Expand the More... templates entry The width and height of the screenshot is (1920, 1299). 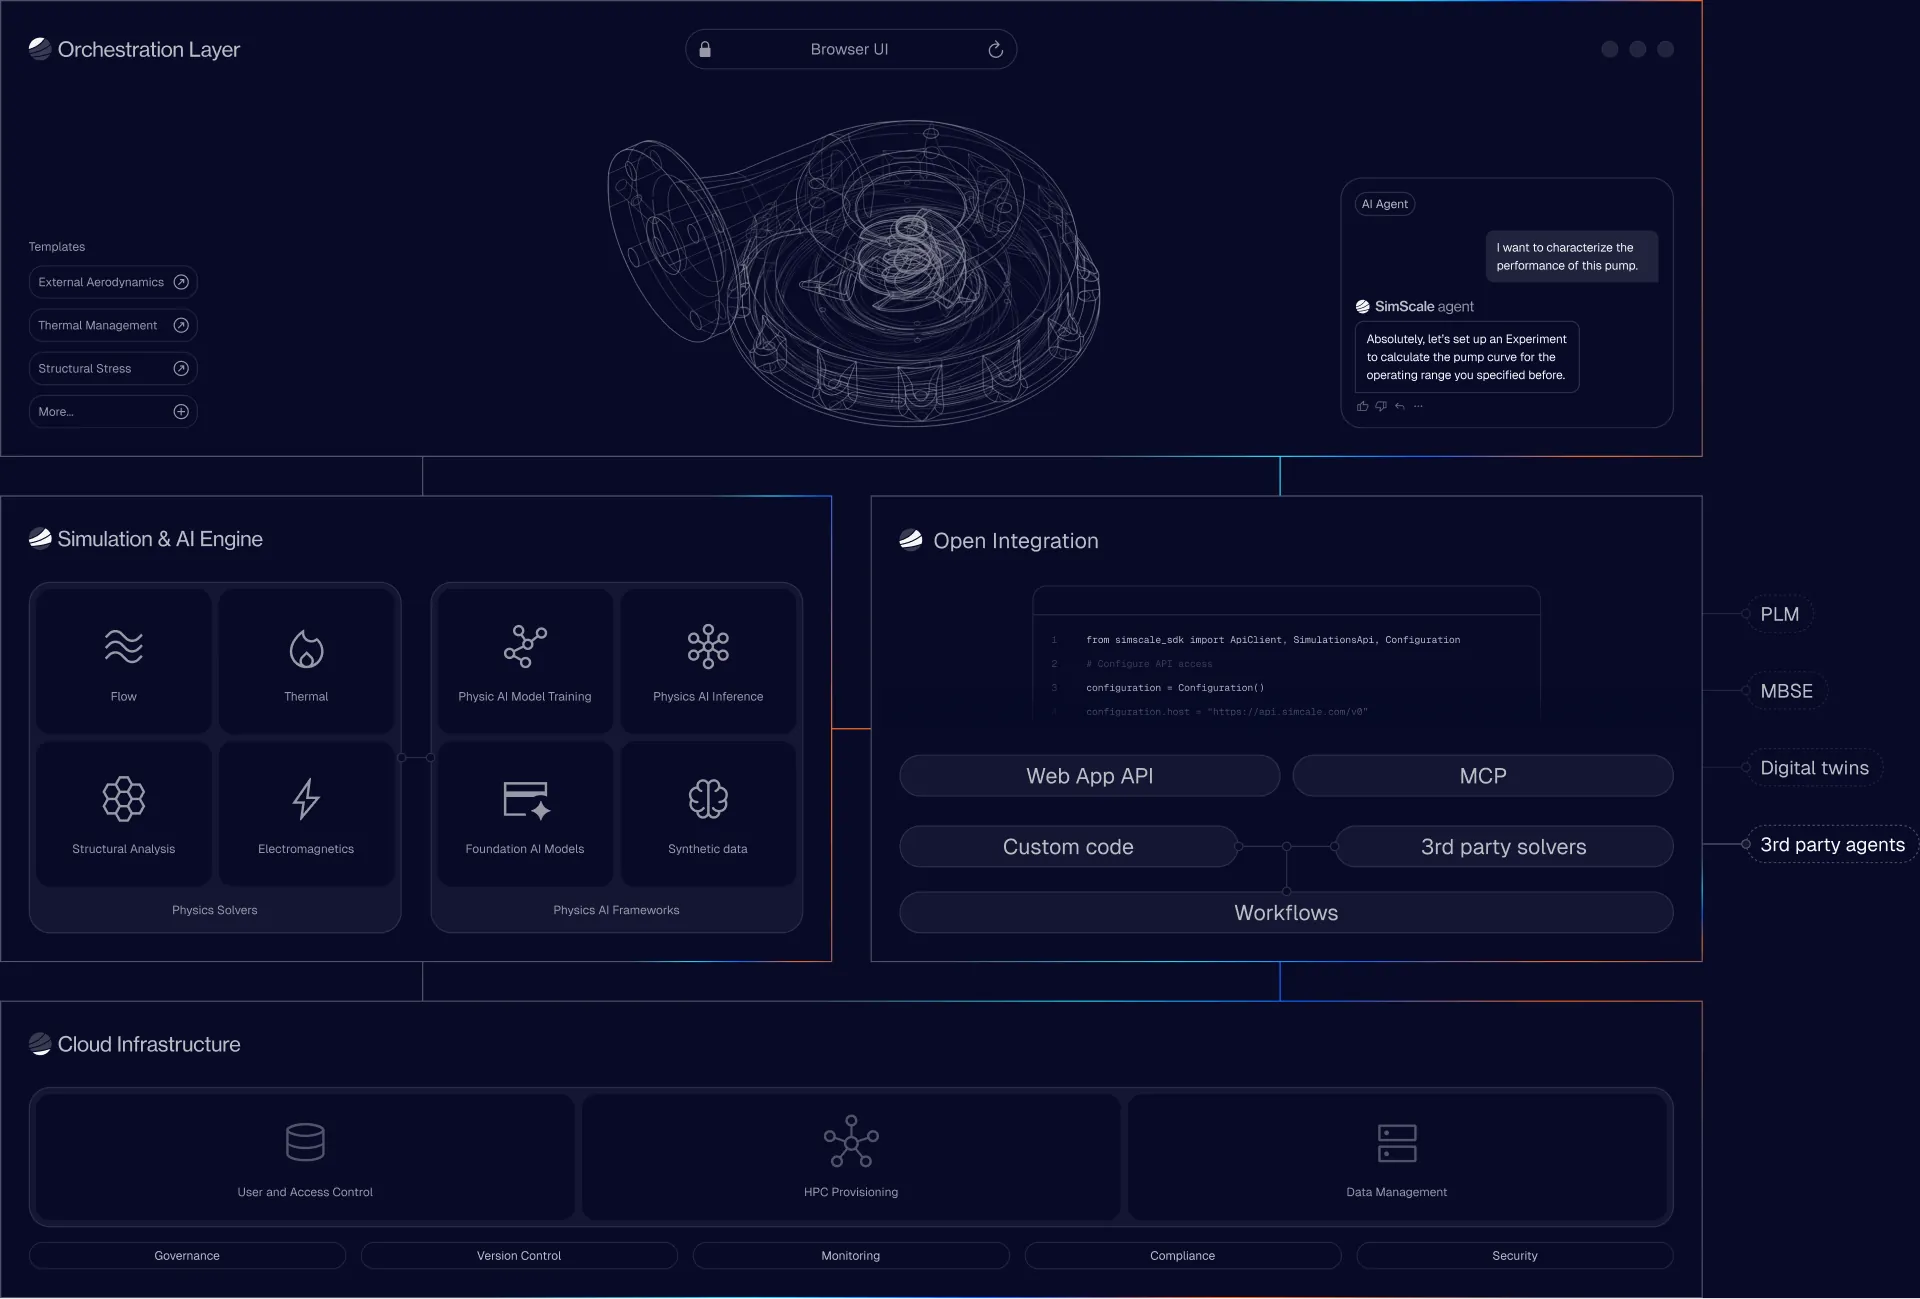pyautogui.click(x=113, y=411)
